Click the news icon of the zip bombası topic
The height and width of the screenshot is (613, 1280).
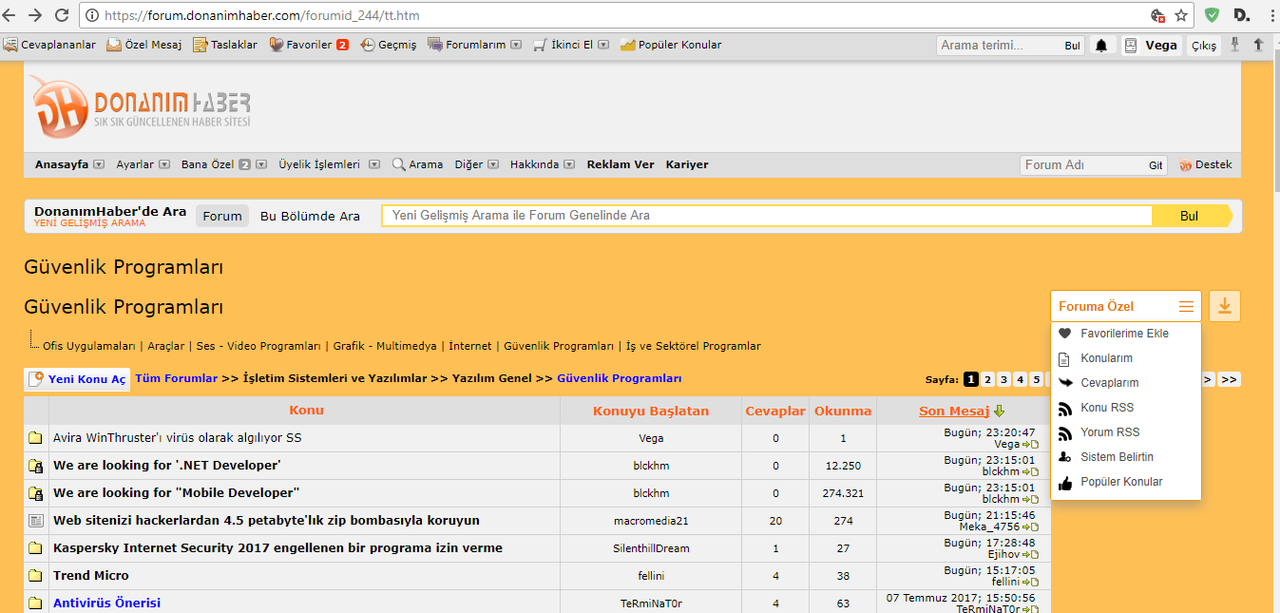pos(35,520)
